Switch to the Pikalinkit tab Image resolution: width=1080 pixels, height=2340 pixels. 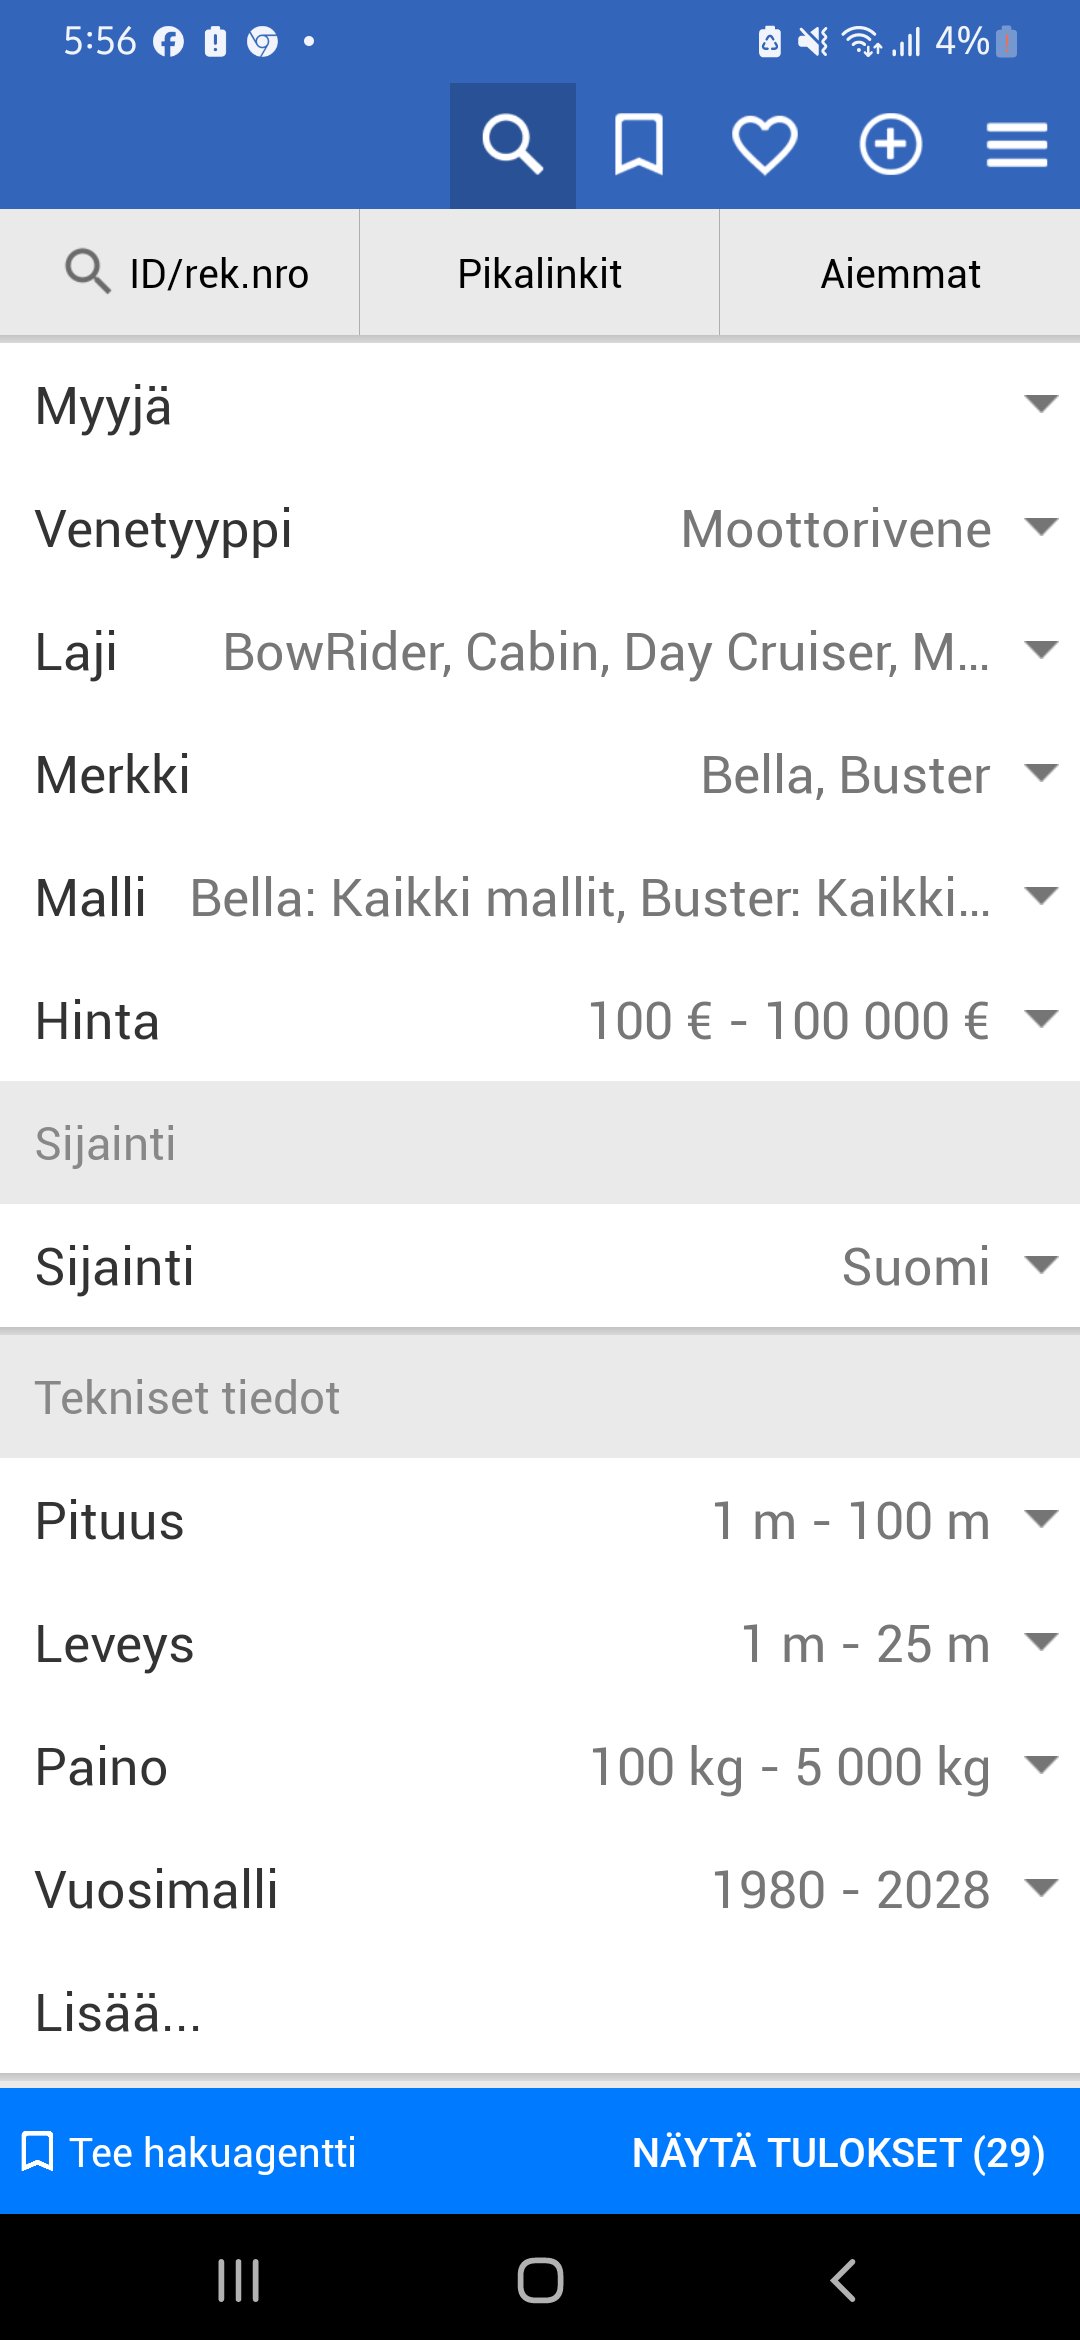[x=540, y=273]
